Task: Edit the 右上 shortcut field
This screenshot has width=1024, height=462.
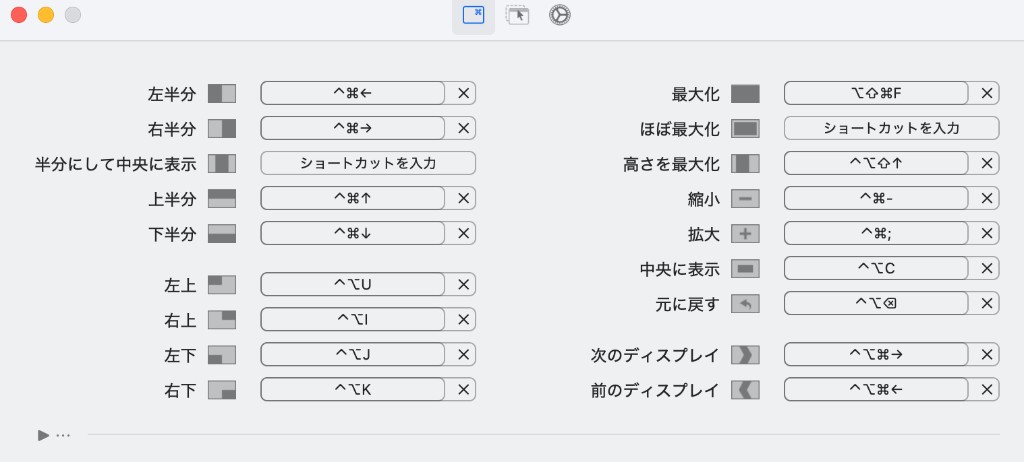Action: tap(353, 319)
